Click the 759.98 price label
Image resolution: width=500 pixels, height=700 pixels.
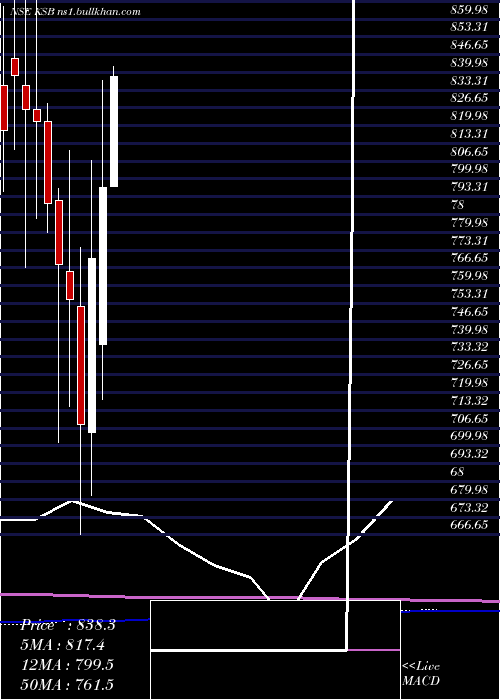pyautogui.click(x=469, y=276)
